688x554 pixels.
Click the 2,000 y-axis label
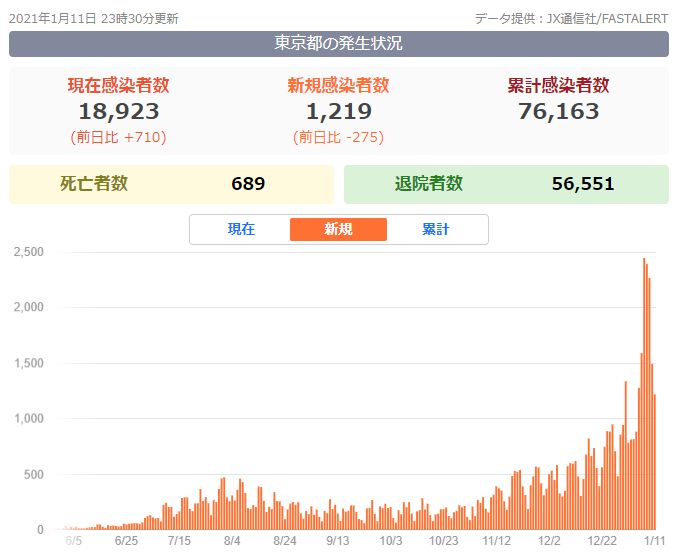point(29,307)
